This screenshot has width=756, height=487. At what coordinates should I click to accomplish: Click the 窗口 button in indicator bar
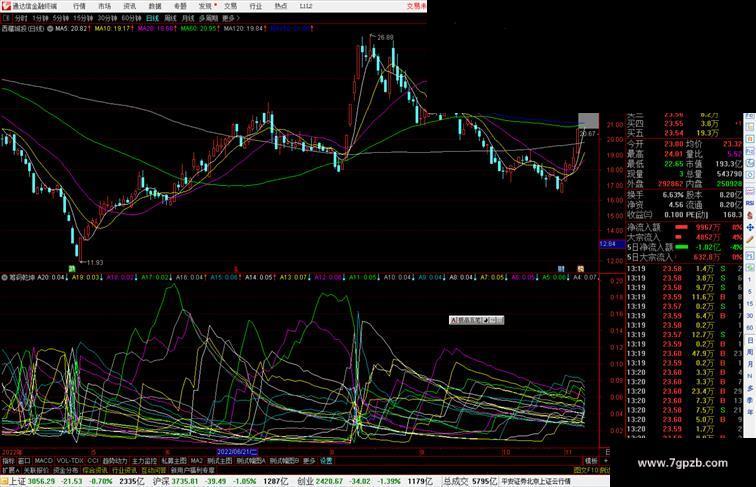pos(24,461)
